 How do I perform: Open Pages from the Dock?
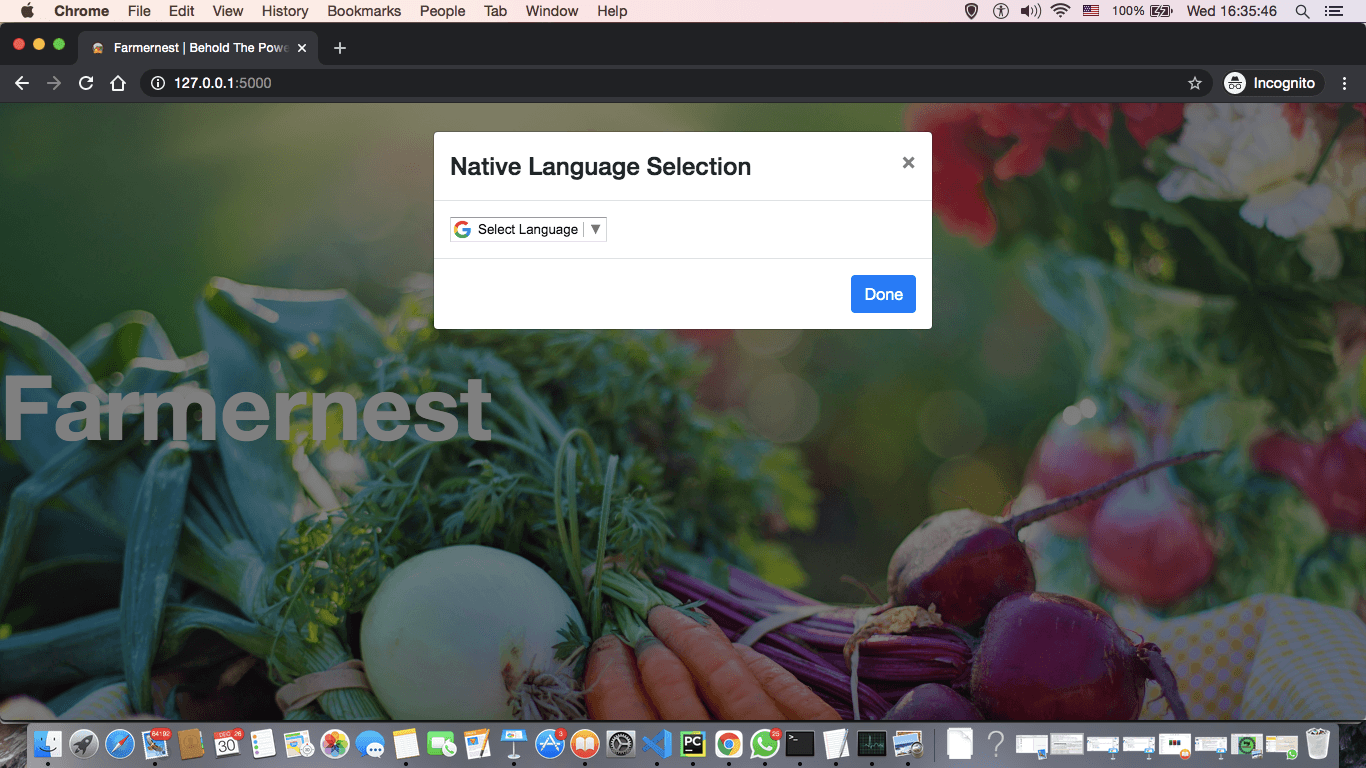pos(477,743)
